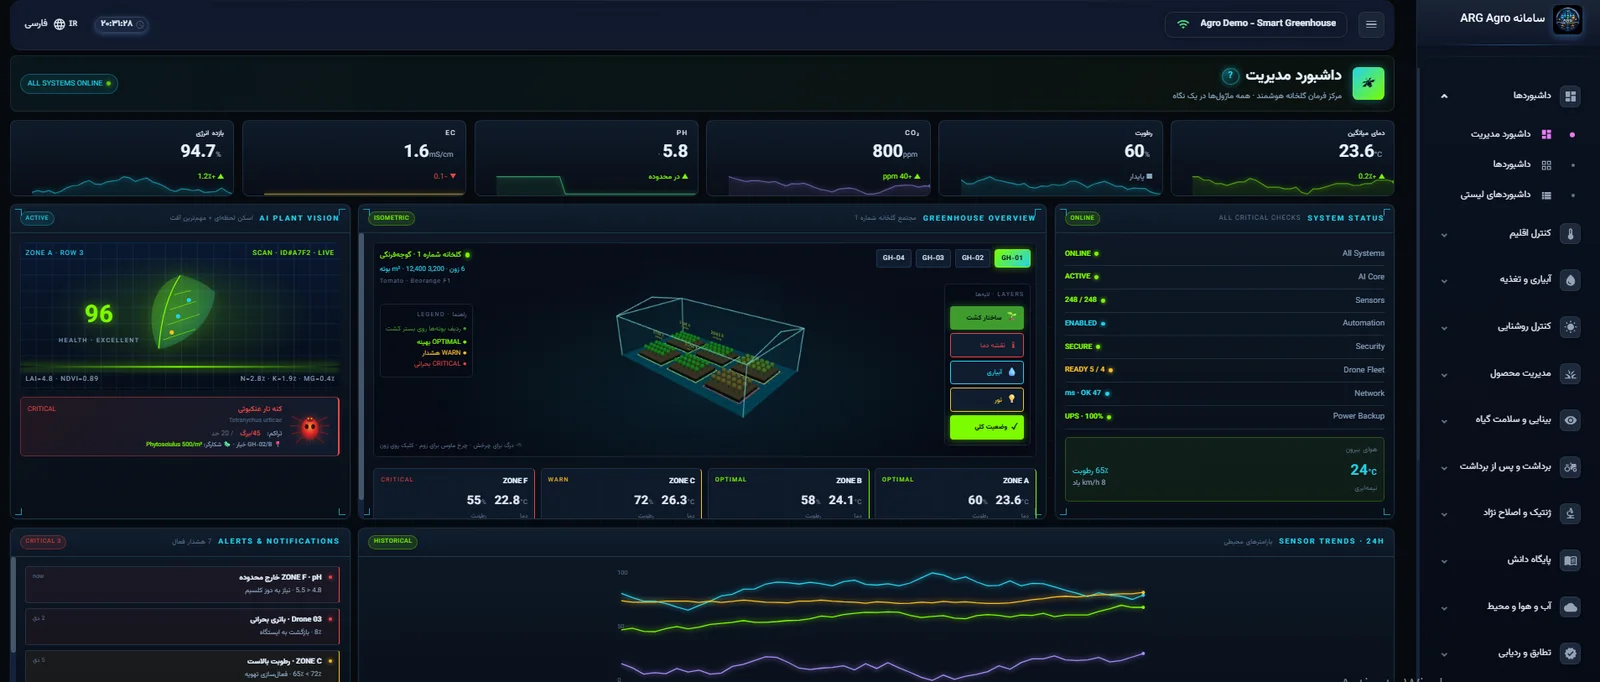Select greenhouse GH-04
Screen dimensions: 1600x682
click(x=893, y=258)
